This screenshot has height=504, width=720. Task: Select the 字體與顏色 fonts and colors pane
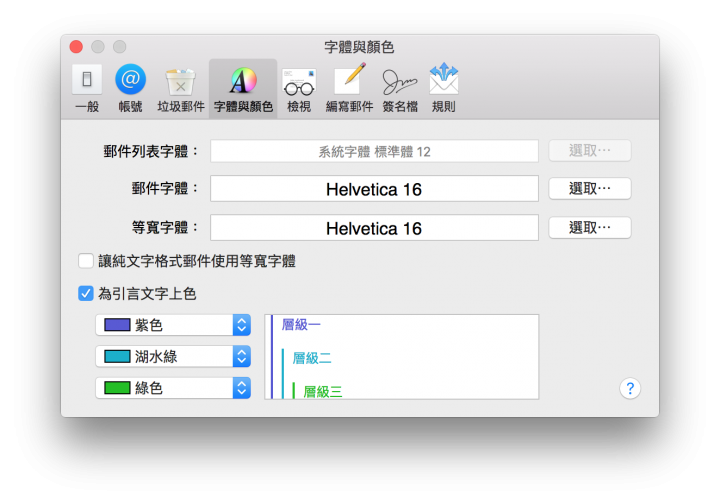(243, 89)
